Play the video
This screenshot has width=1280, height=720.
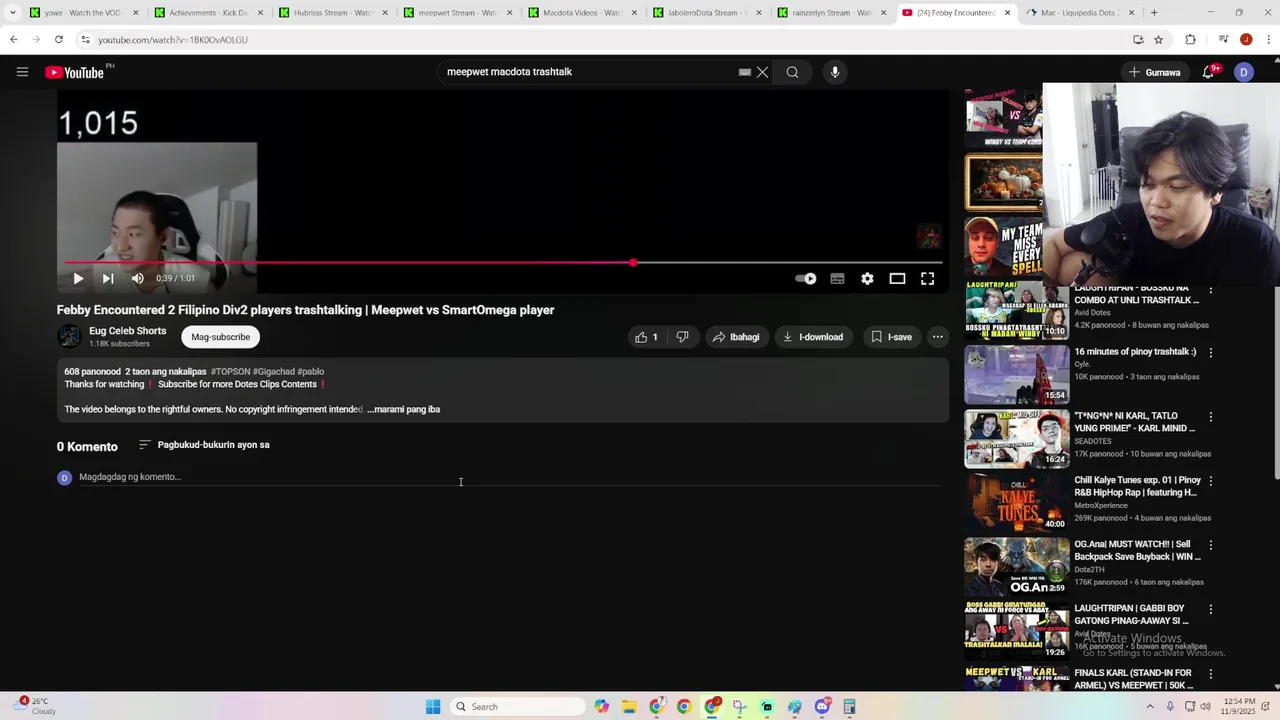pyautogui.click(x=78, y=279)
